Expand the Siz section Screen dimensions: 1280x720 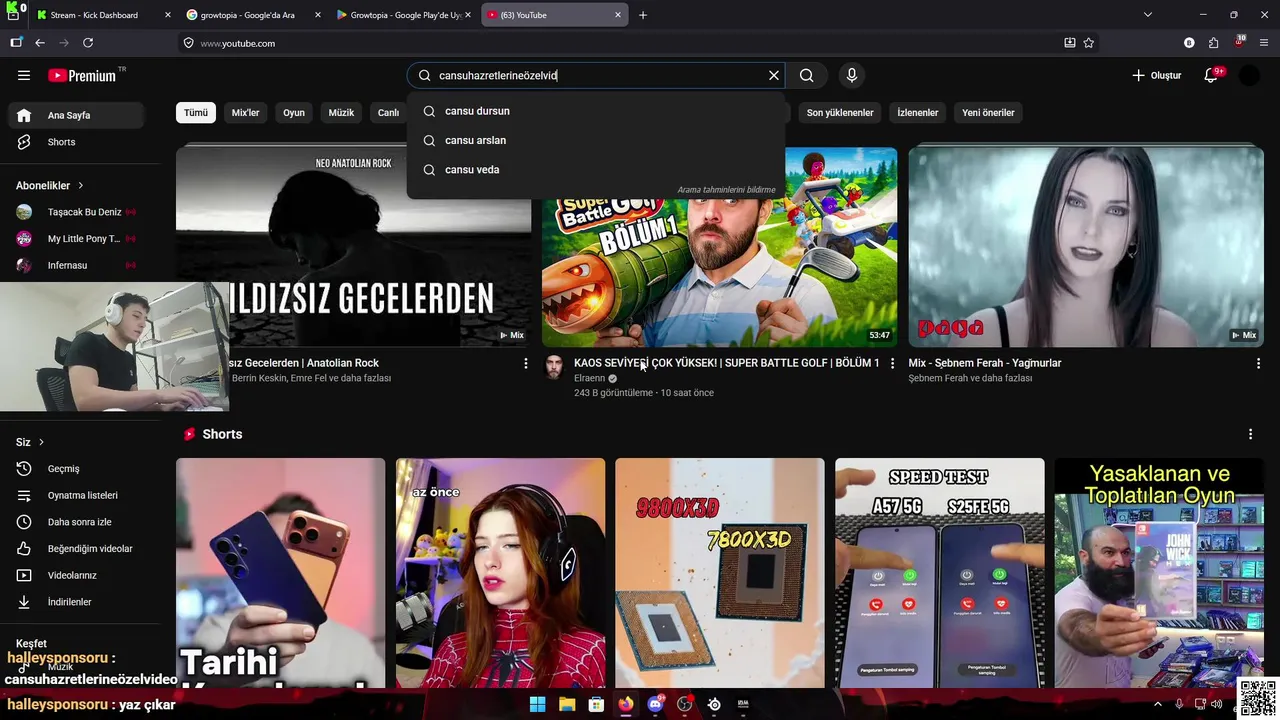30,442
